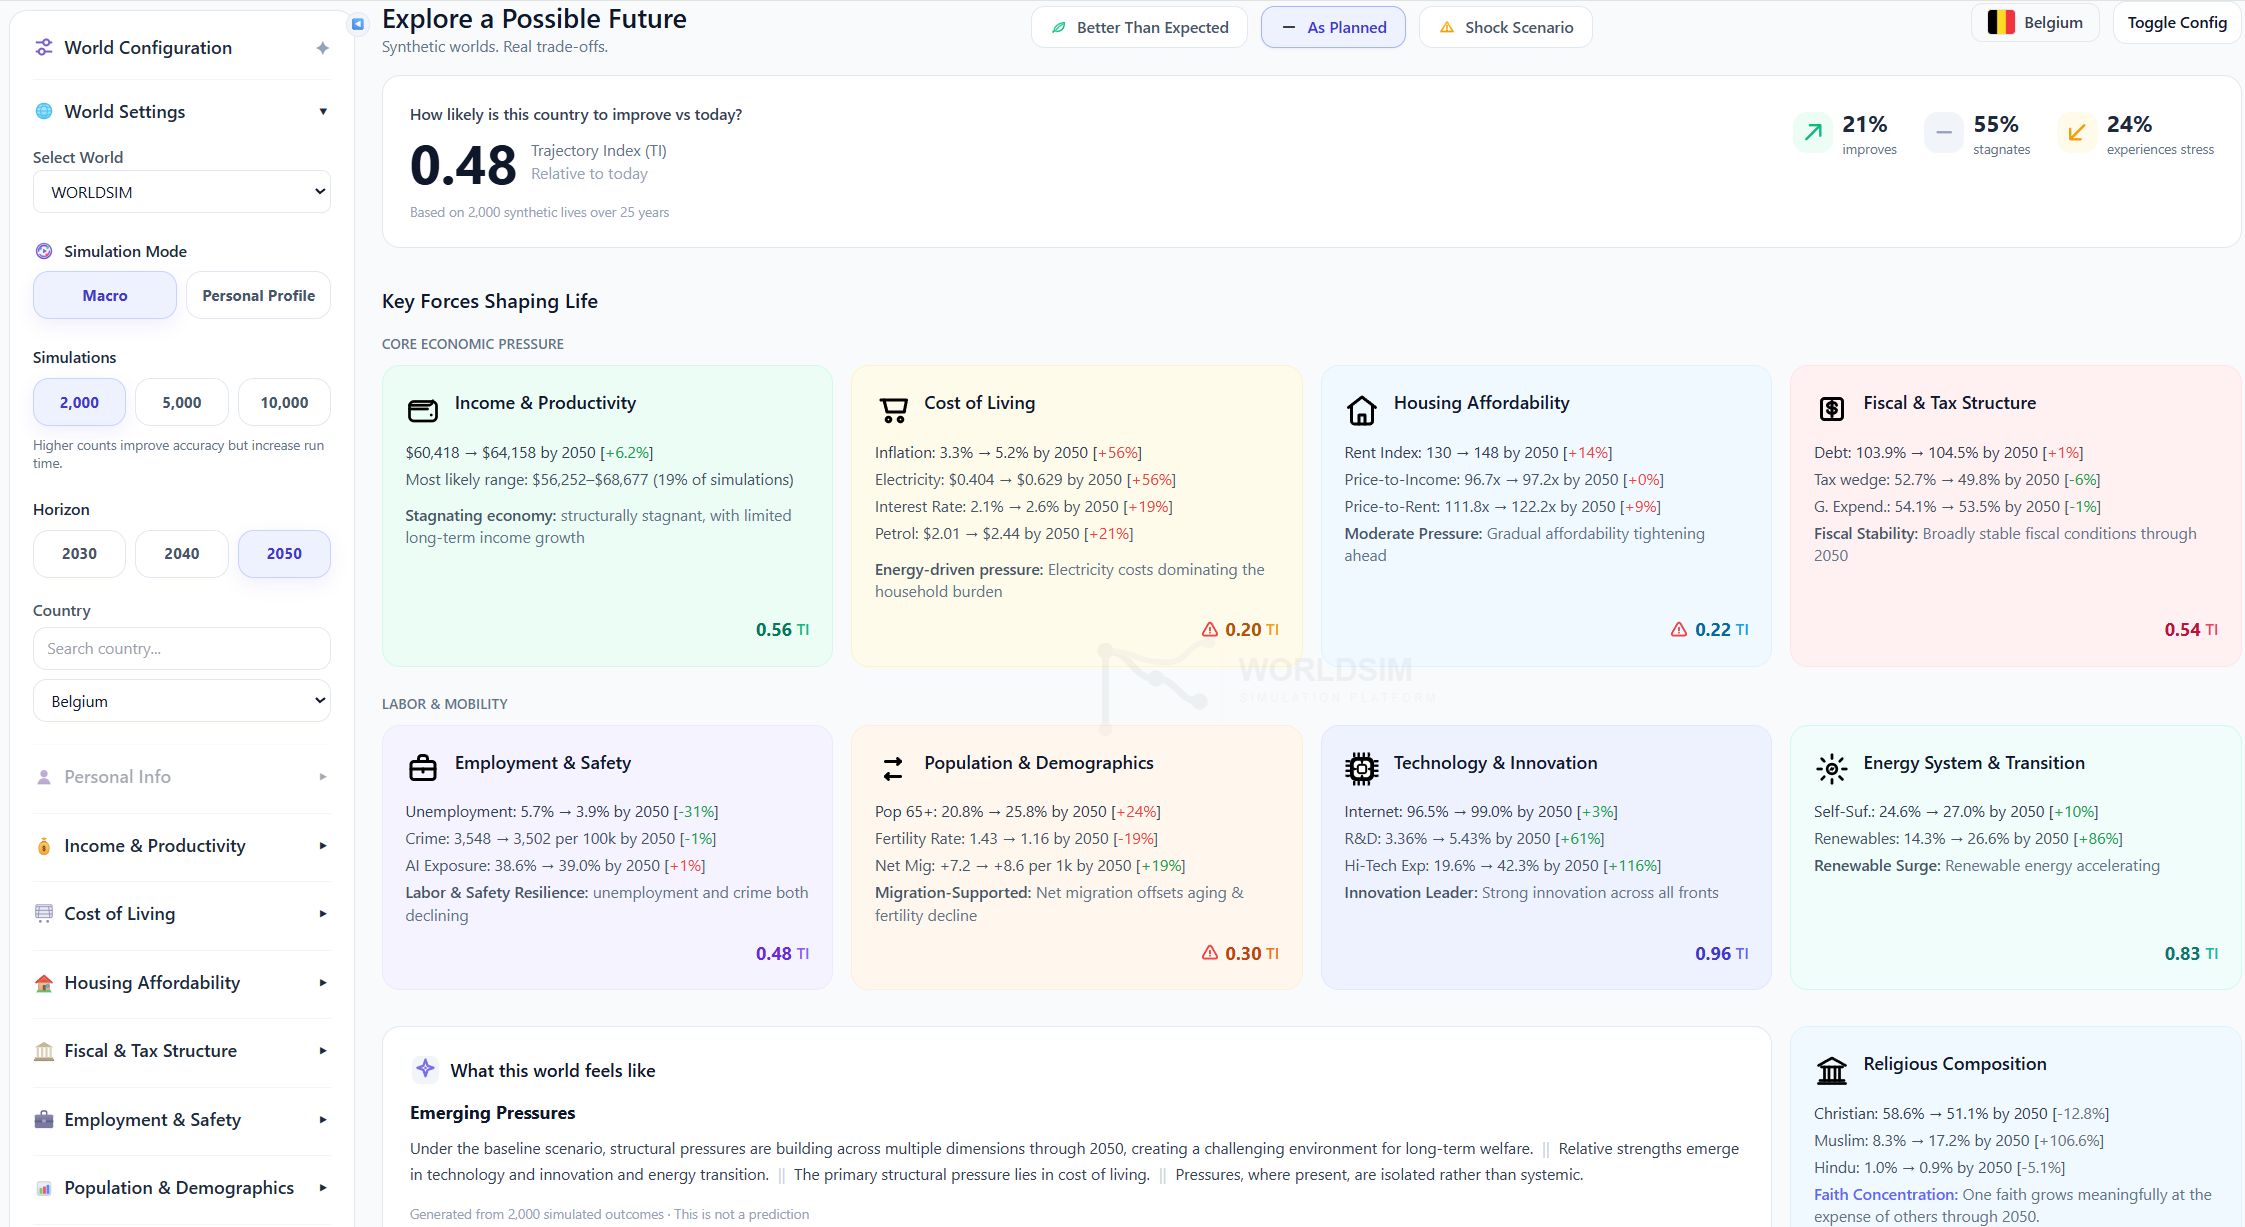
Task: Click the house icon on Housing Affordability card
Action: [x=1361, y=409]
